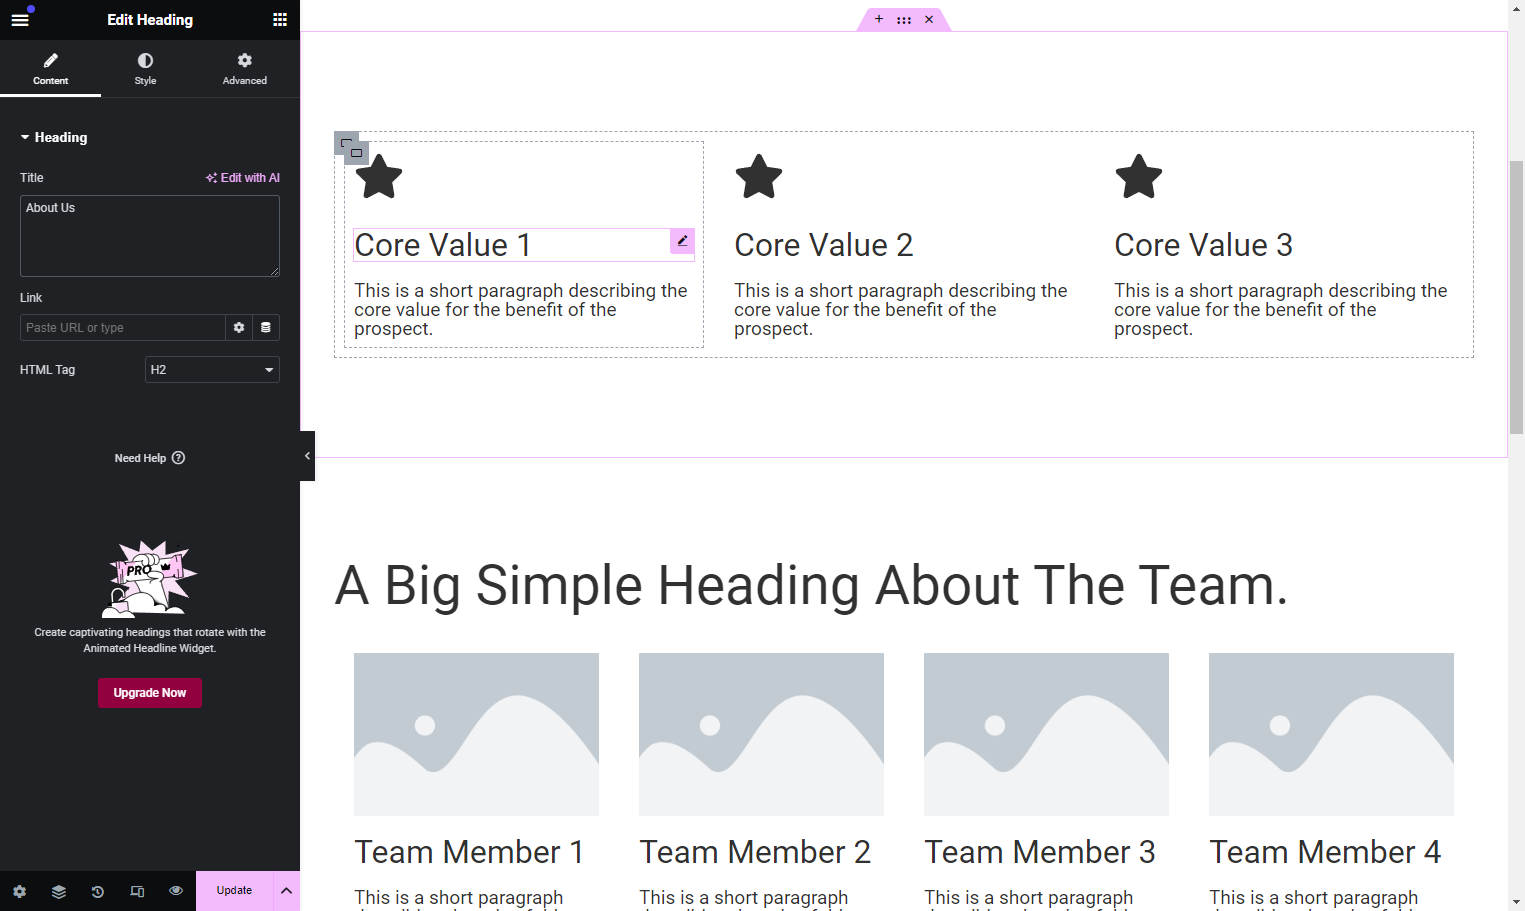Select Team Member 3 placeholder image
This screenshot has height=911, width=1525.
(x=1046, y=734)
